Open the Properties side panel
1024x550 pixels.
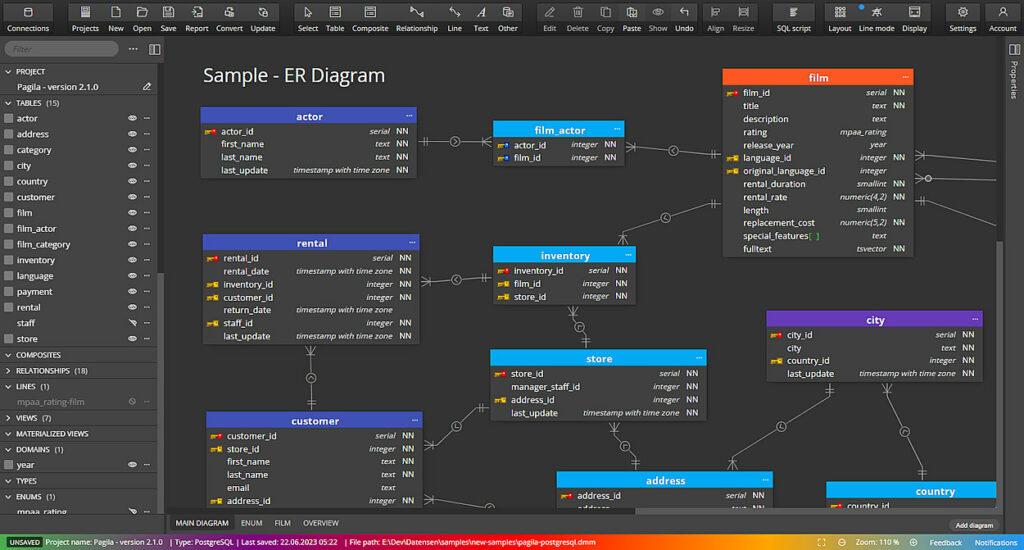(x=1014, y=72)
